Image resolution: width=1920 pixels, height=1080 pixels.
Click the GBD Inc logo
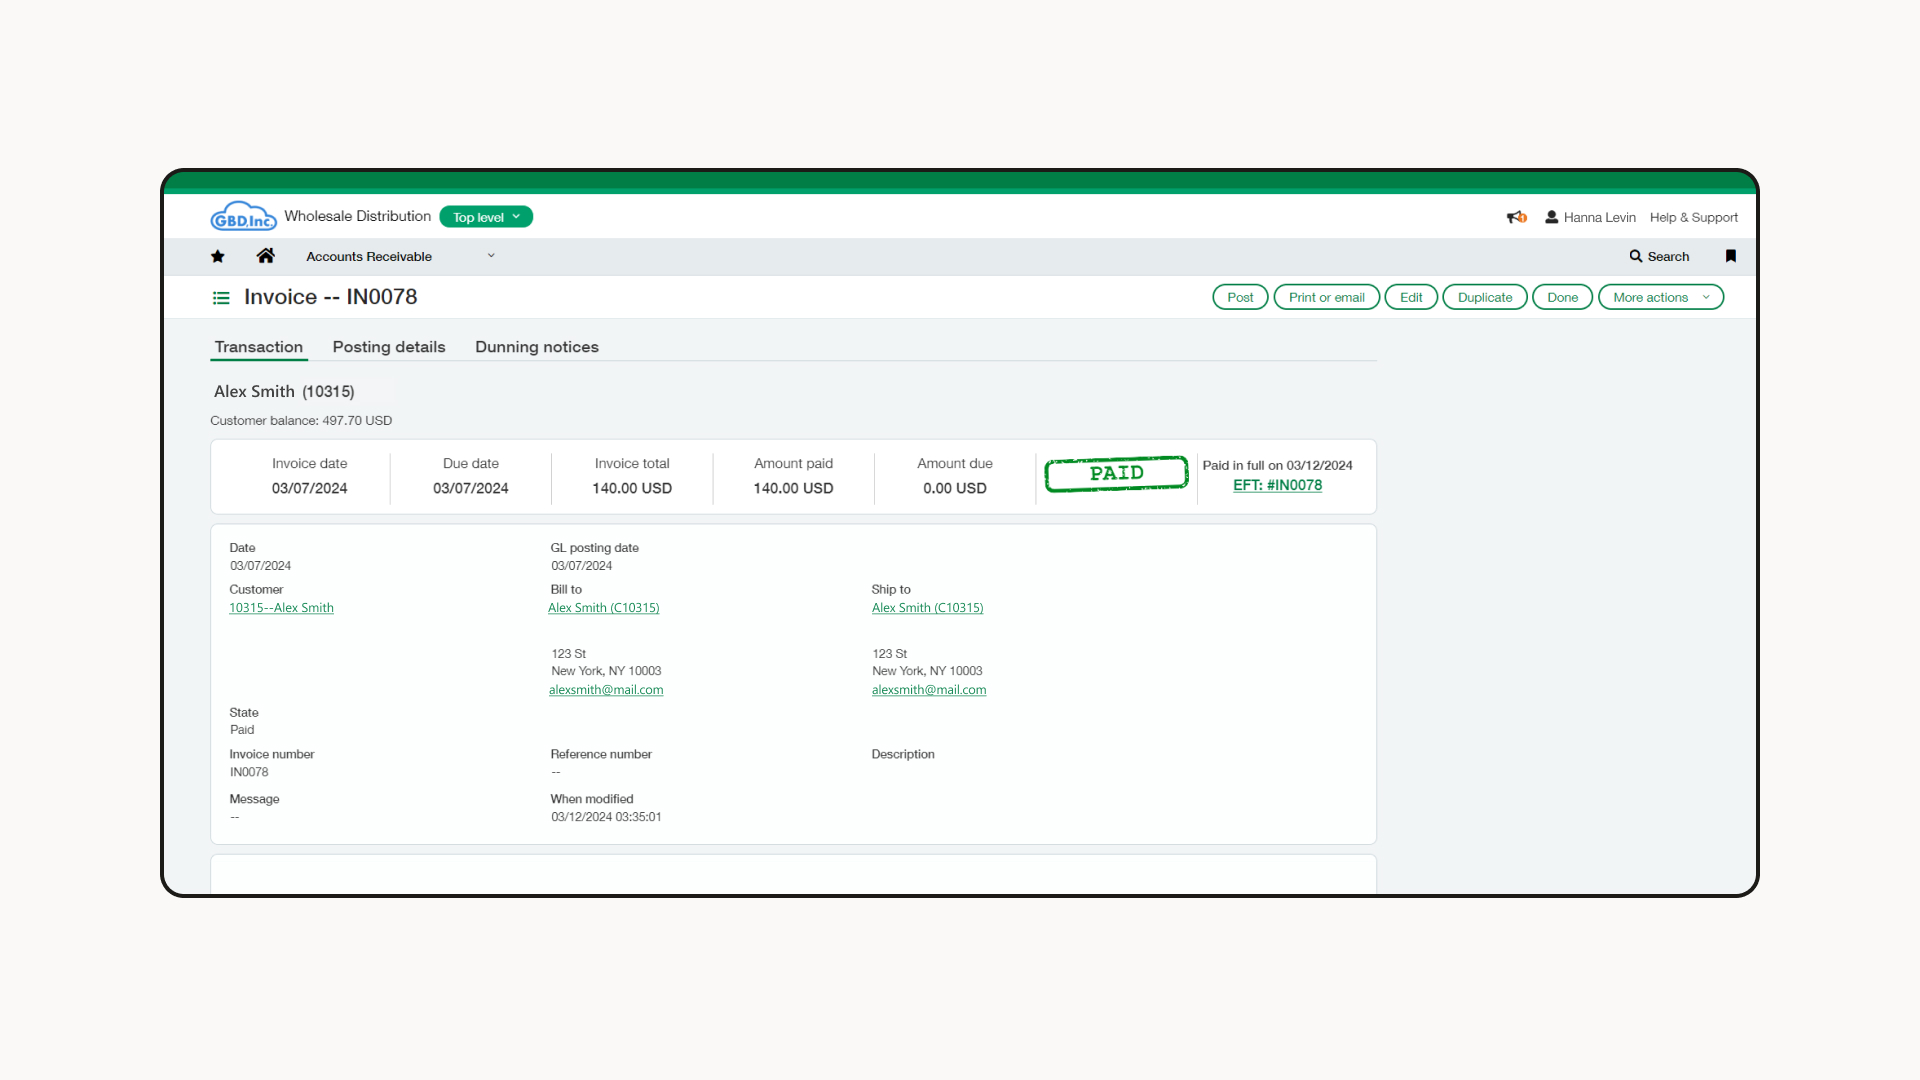pyautogui.click(x=243, y=216)
